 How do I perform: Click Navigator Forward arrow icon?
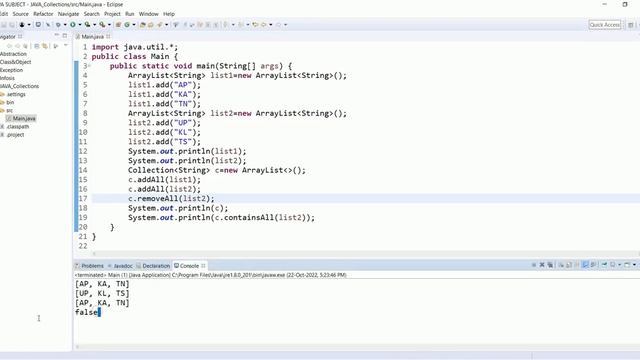coord(18,46)
